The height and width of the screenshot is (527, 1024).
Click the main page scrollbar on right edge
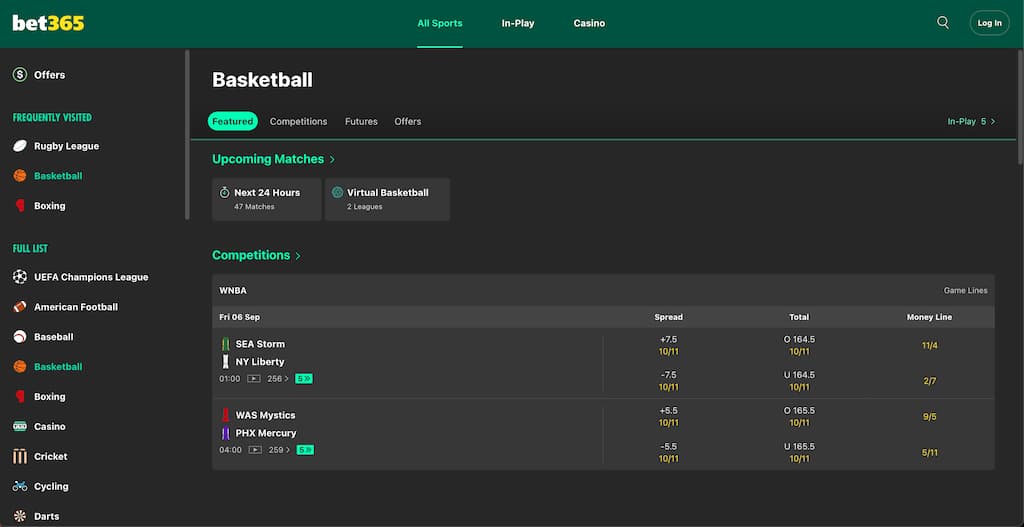1020,107
